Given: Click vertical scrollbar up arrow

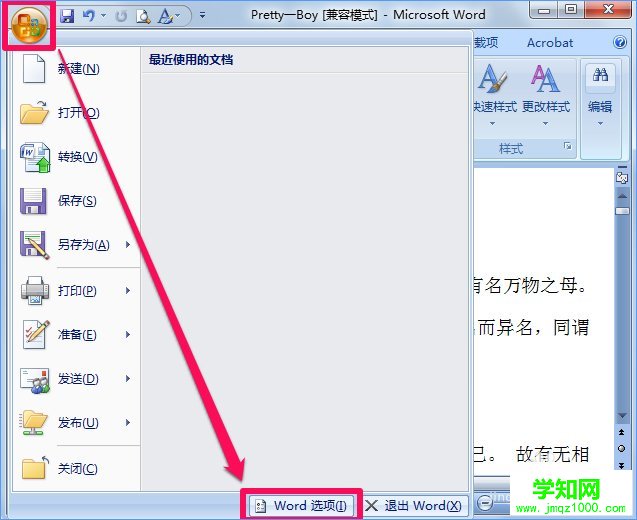Looking at the screenshot, I should pyautogui.click(x=622, y=196).
